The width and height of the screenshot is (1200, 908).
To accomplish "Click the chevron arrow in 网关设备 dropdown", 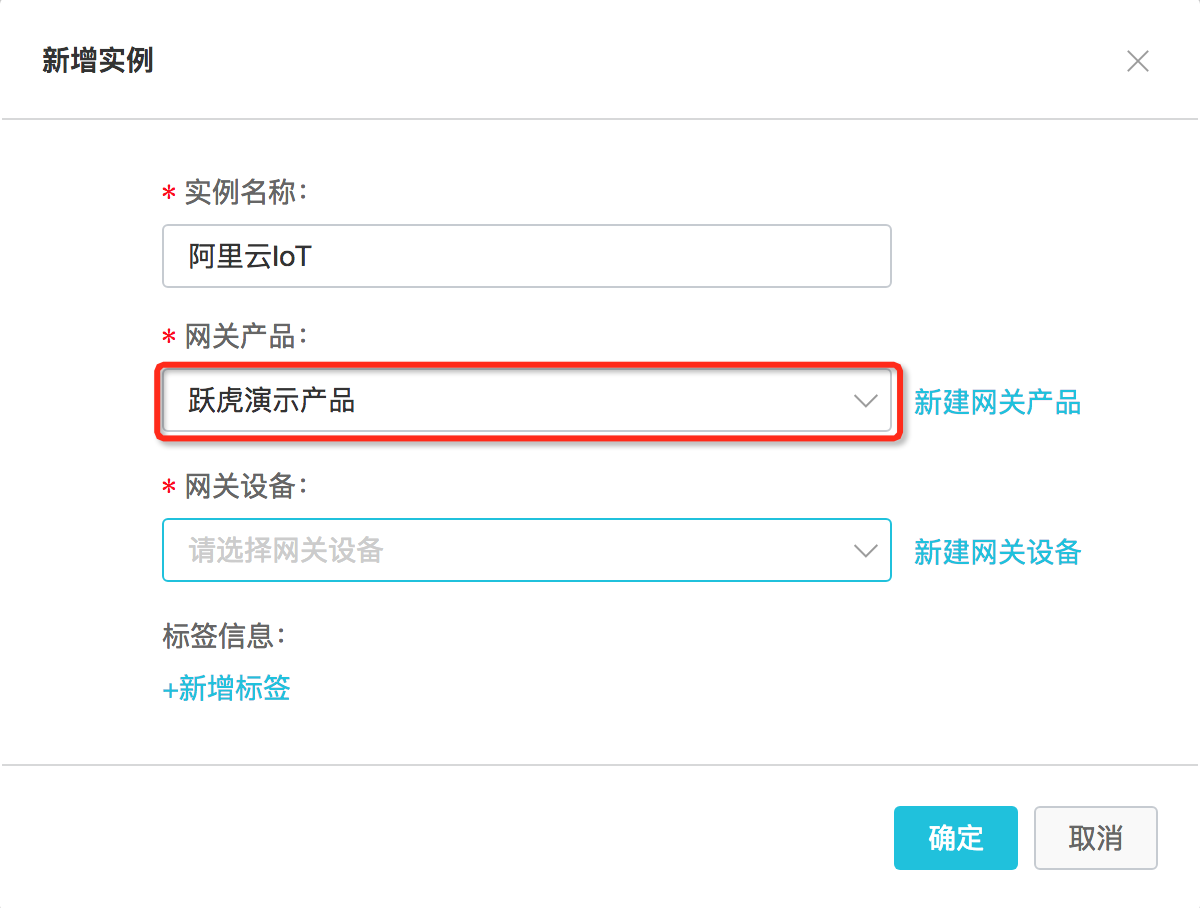I will 865,550.
